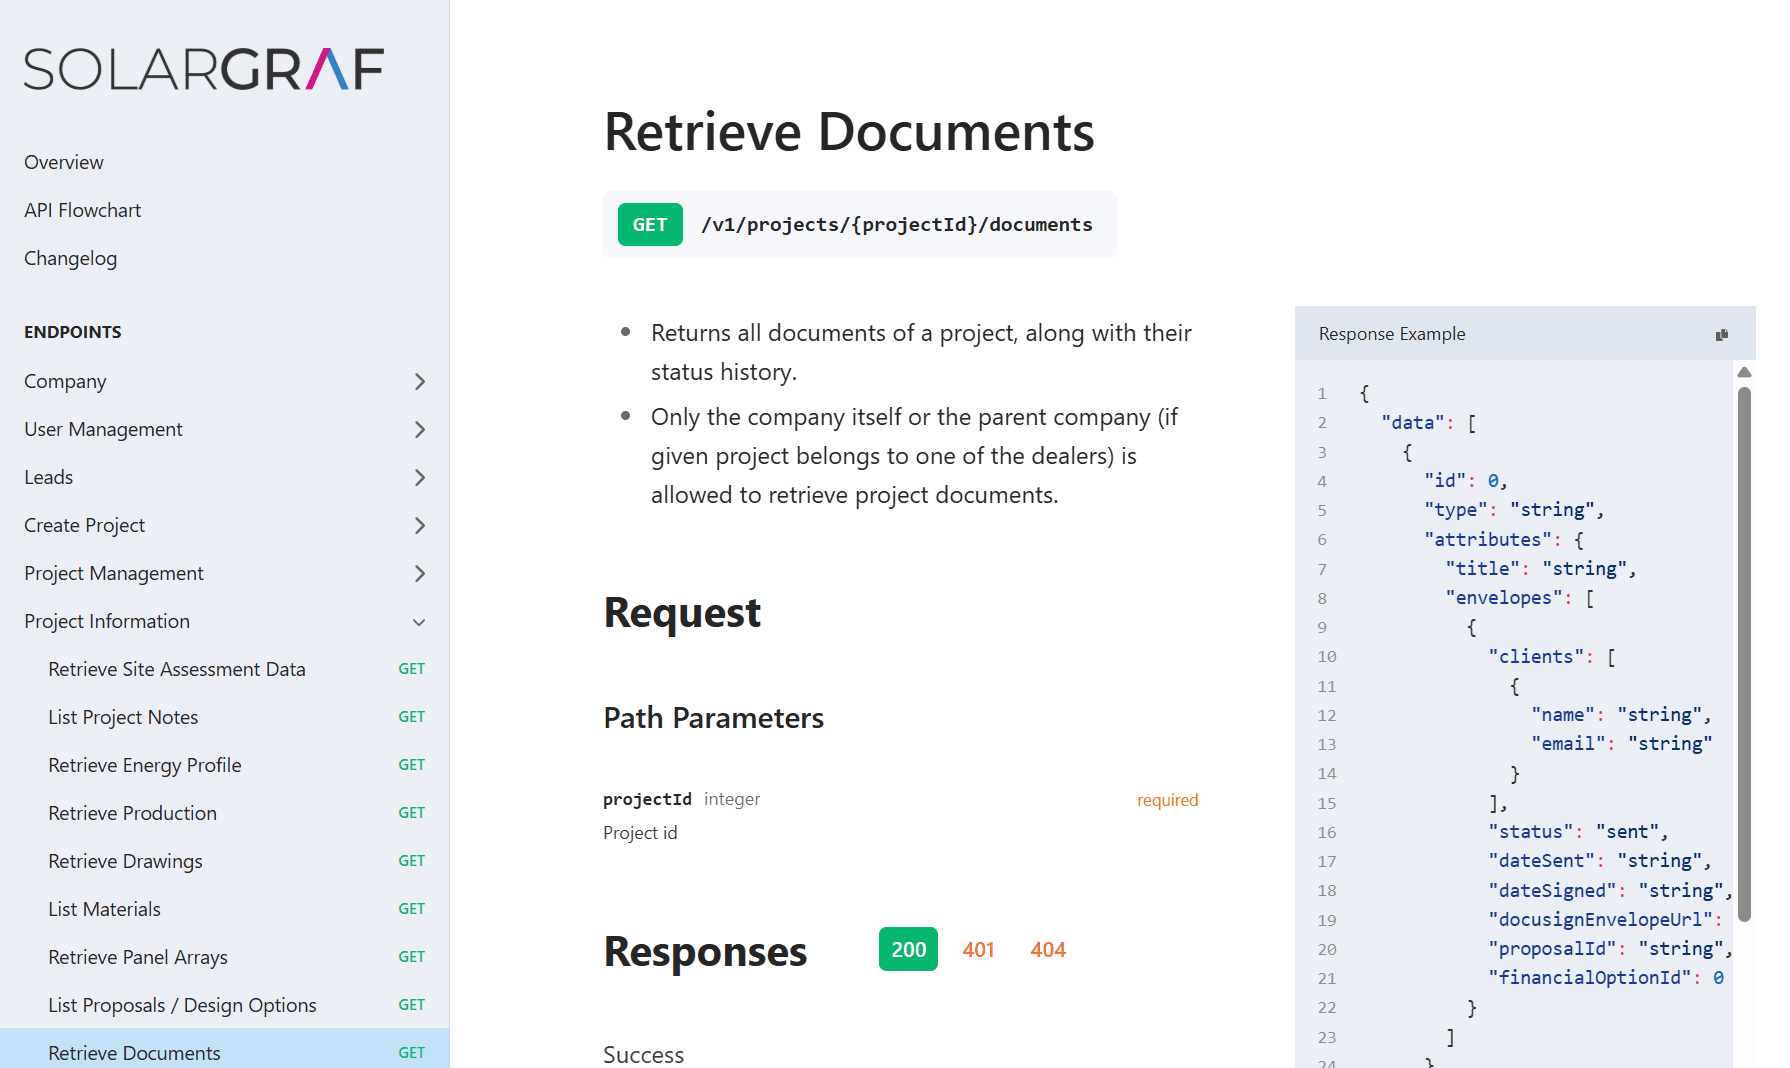Copy the Response Example code
This screenshot has height=1068, width=1790.
point(1721,334)
